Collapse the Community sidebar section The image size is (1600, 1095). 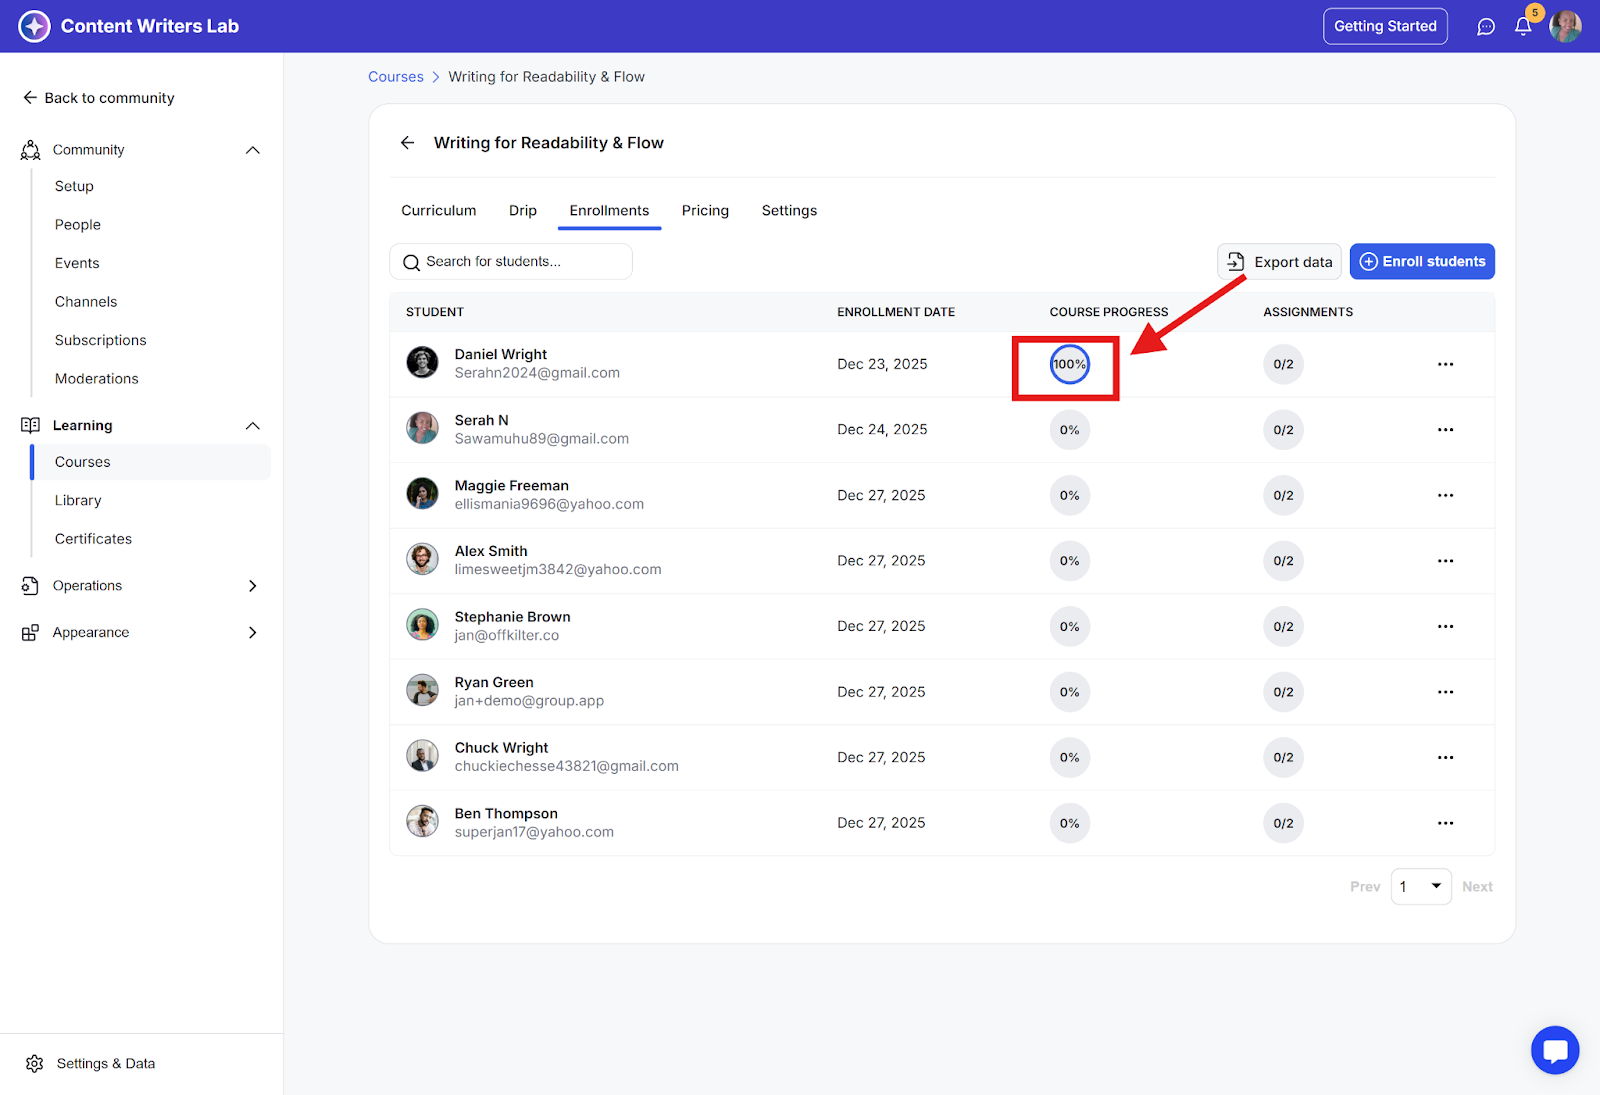[253, 150]
